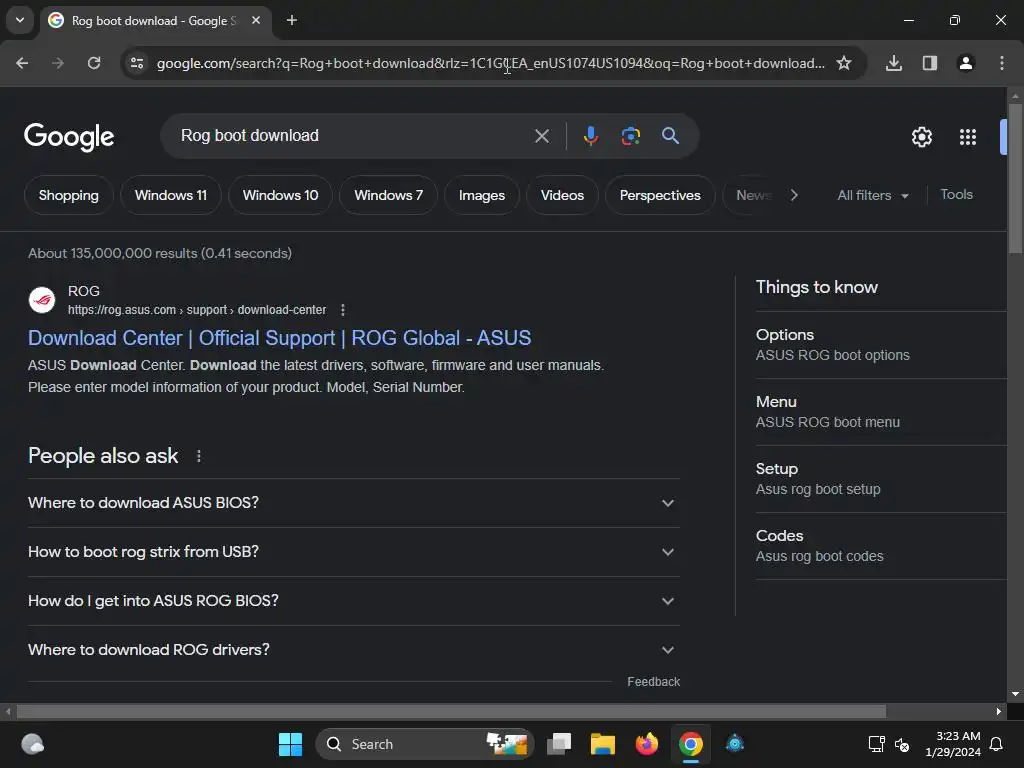Expand 'How to boot rog strix from USB?'
The image size is (1024, 768).
click(x=354, y=552)
